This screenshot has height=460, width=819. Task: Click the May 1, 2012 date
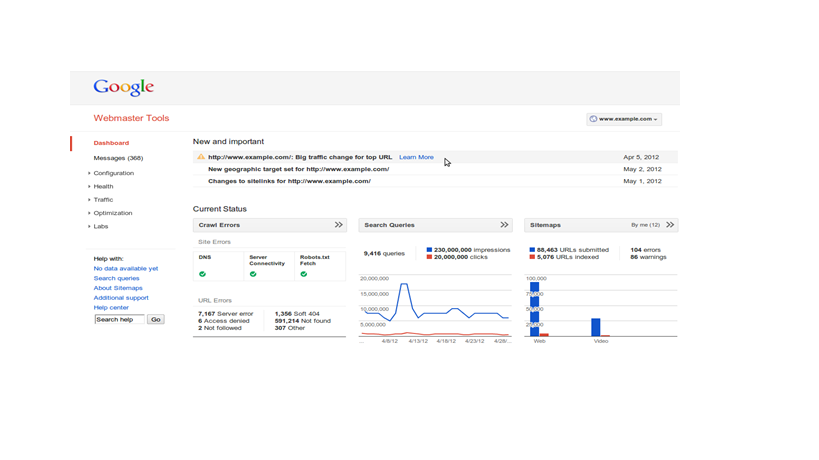[x=642, y=181]
